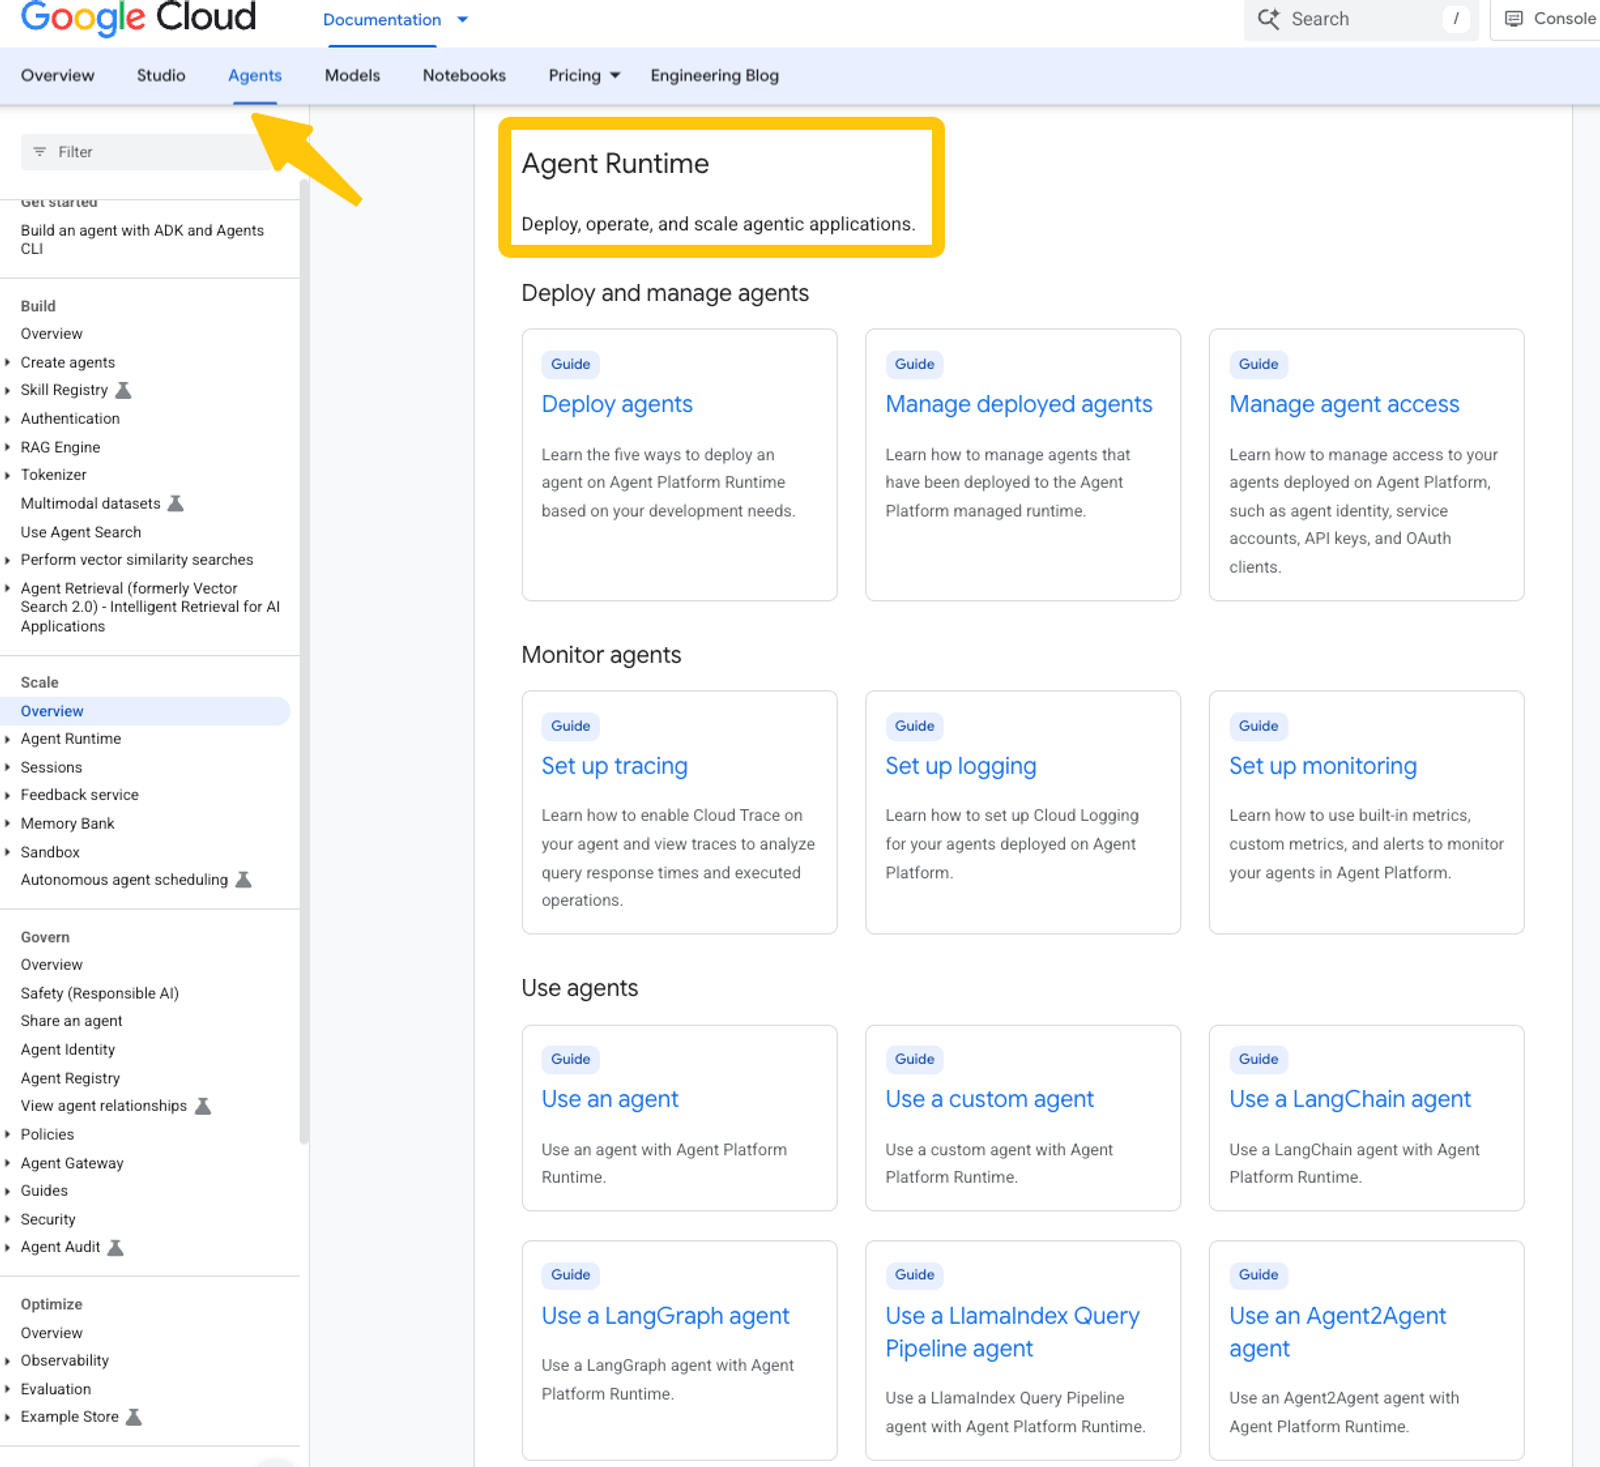Click the preview flask beside Autonomous agent scheduling
The height and width of the screenshot is (1467, 1600).
tap(243, 880)
